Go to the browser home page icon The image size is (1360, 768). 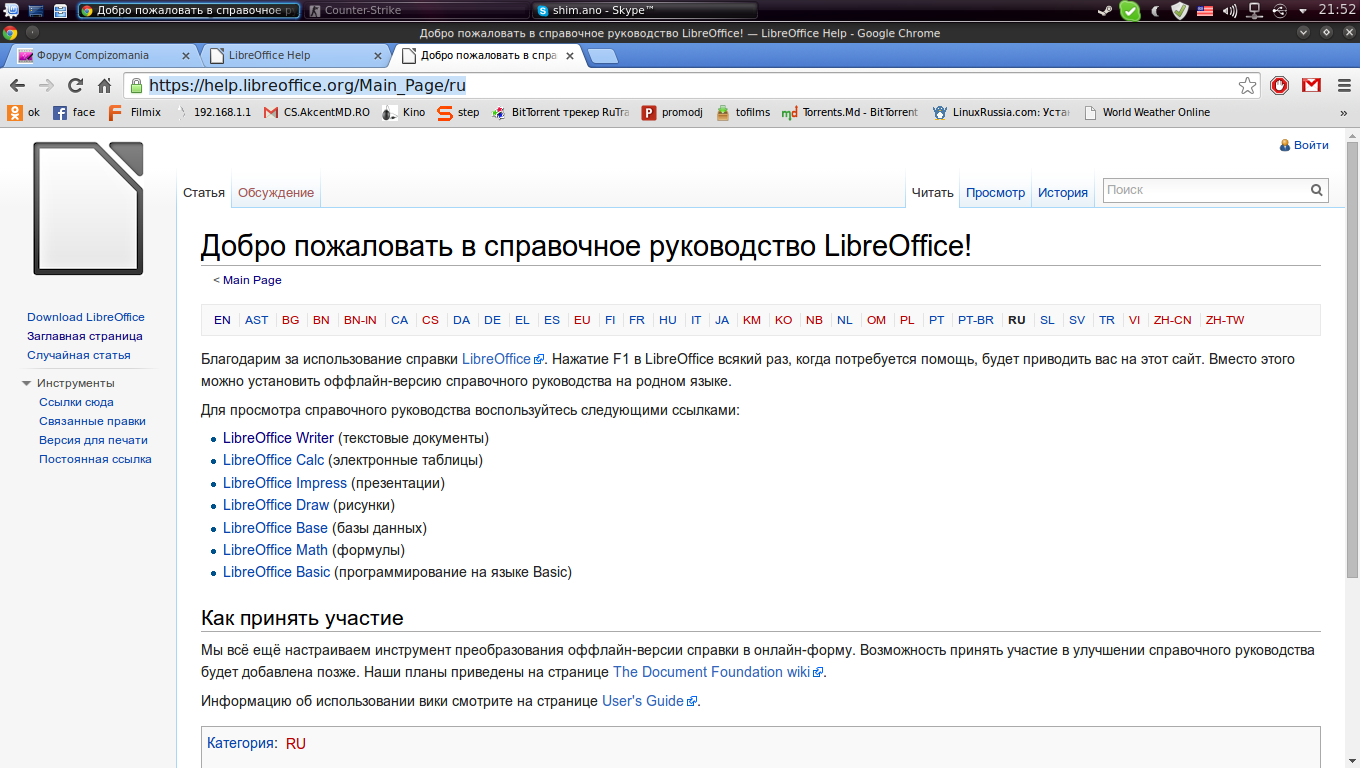tap(104, 86)
